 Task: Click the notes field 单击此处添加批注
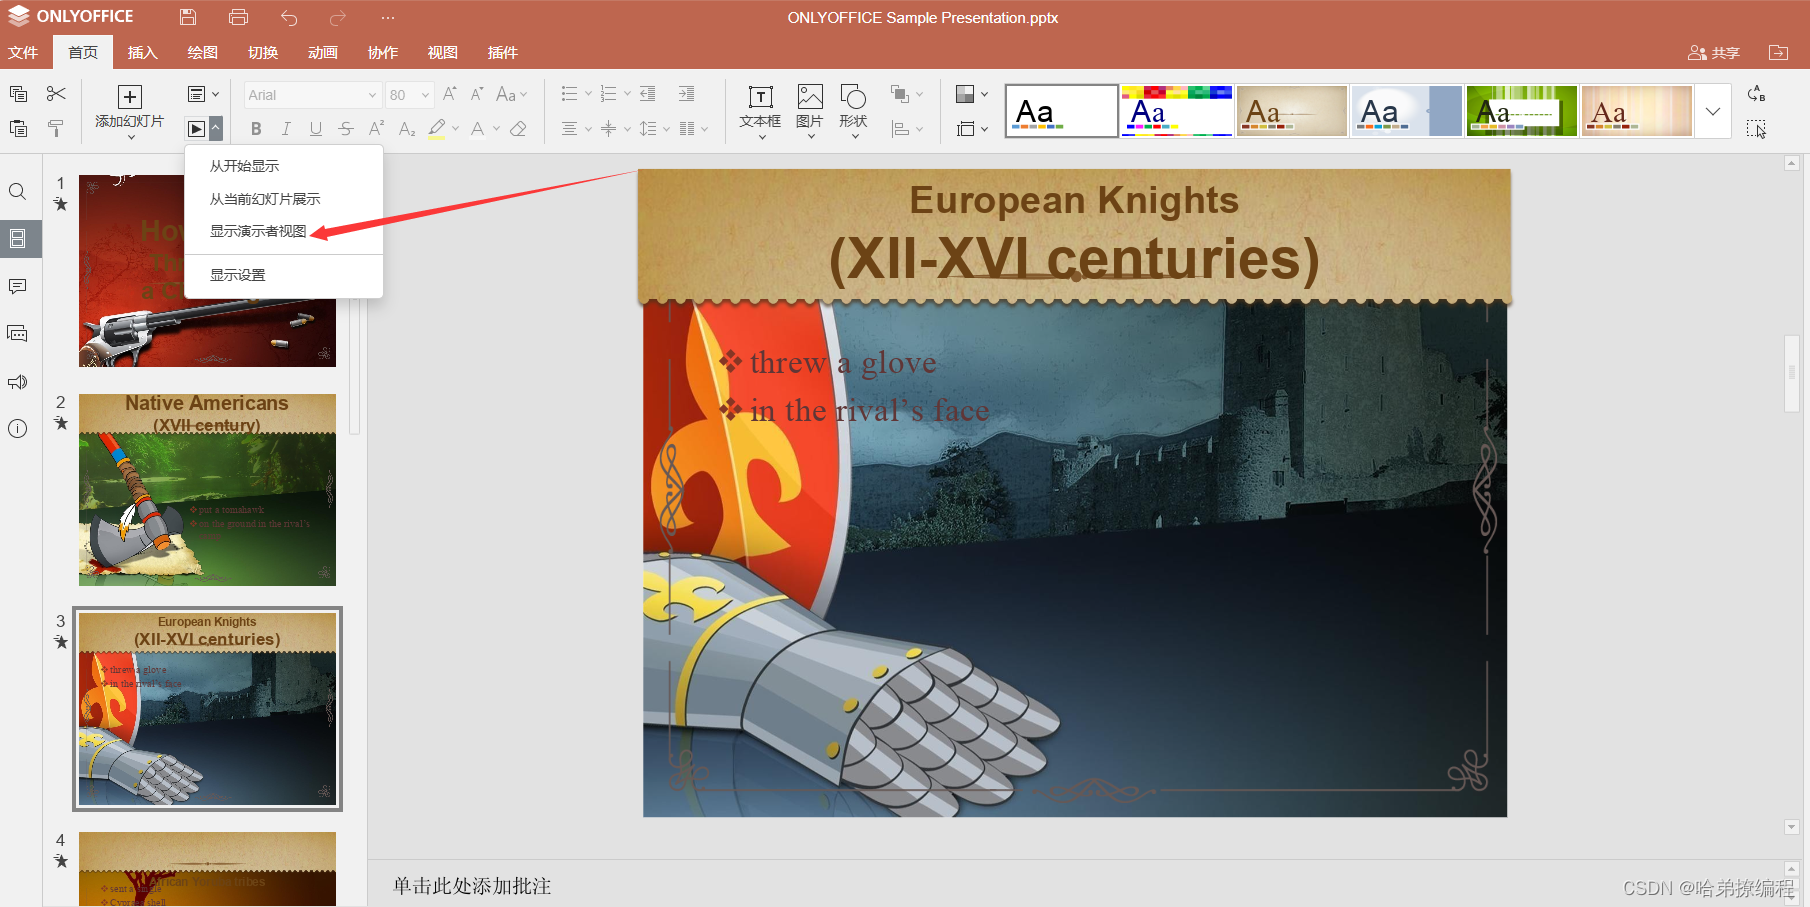[x=471, y=886]
